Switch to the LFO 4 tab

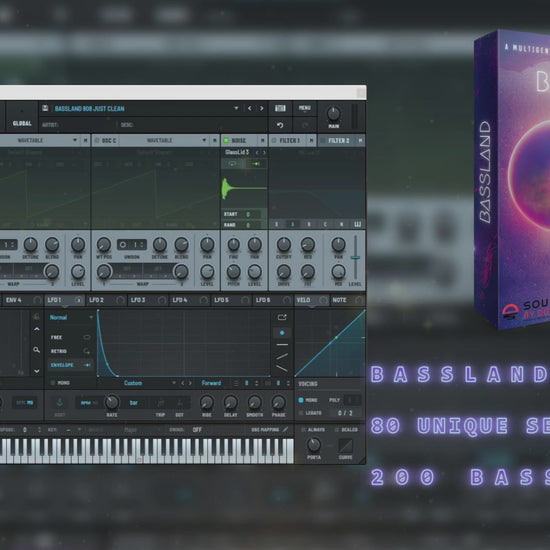[189, 300]
